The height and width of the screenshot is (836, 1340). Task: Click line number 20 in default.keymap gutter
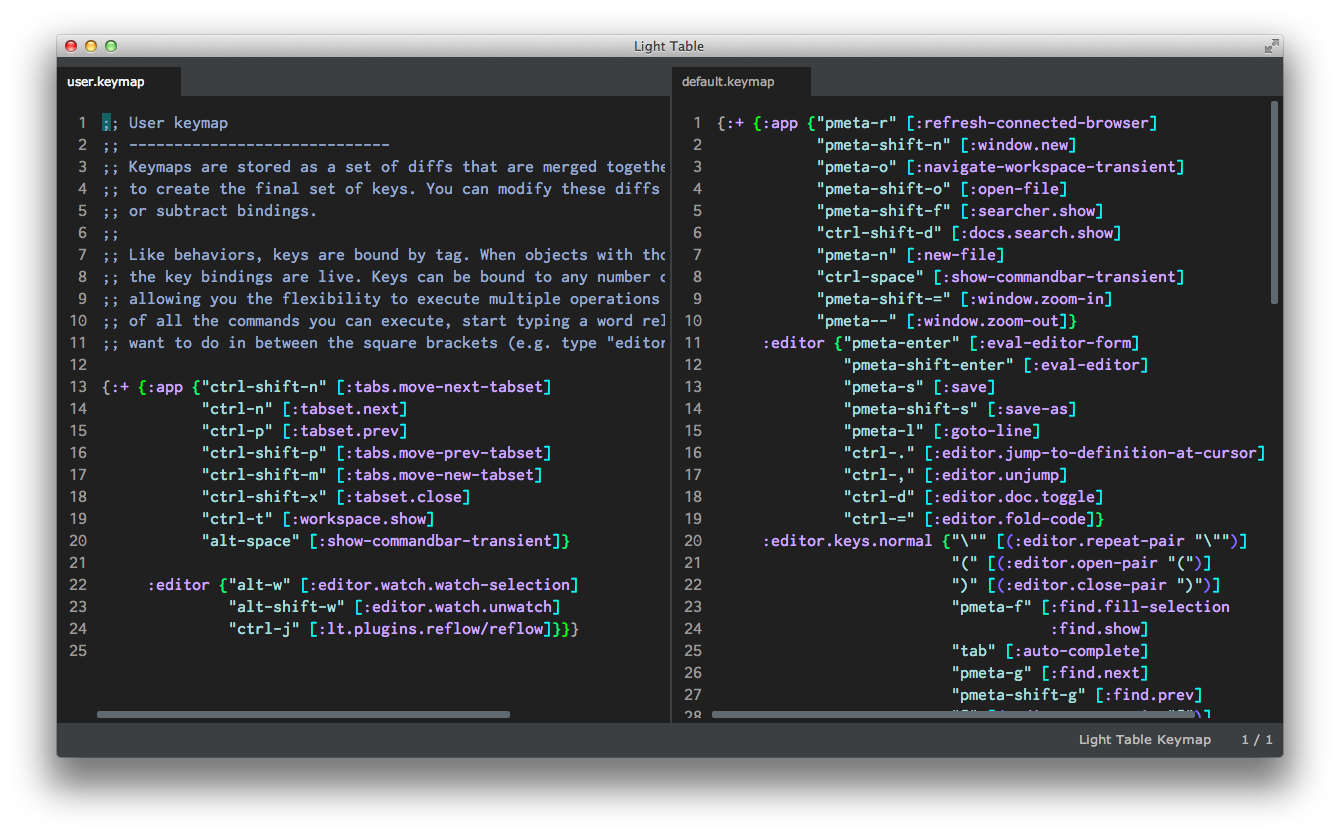[x=694, y=541]
